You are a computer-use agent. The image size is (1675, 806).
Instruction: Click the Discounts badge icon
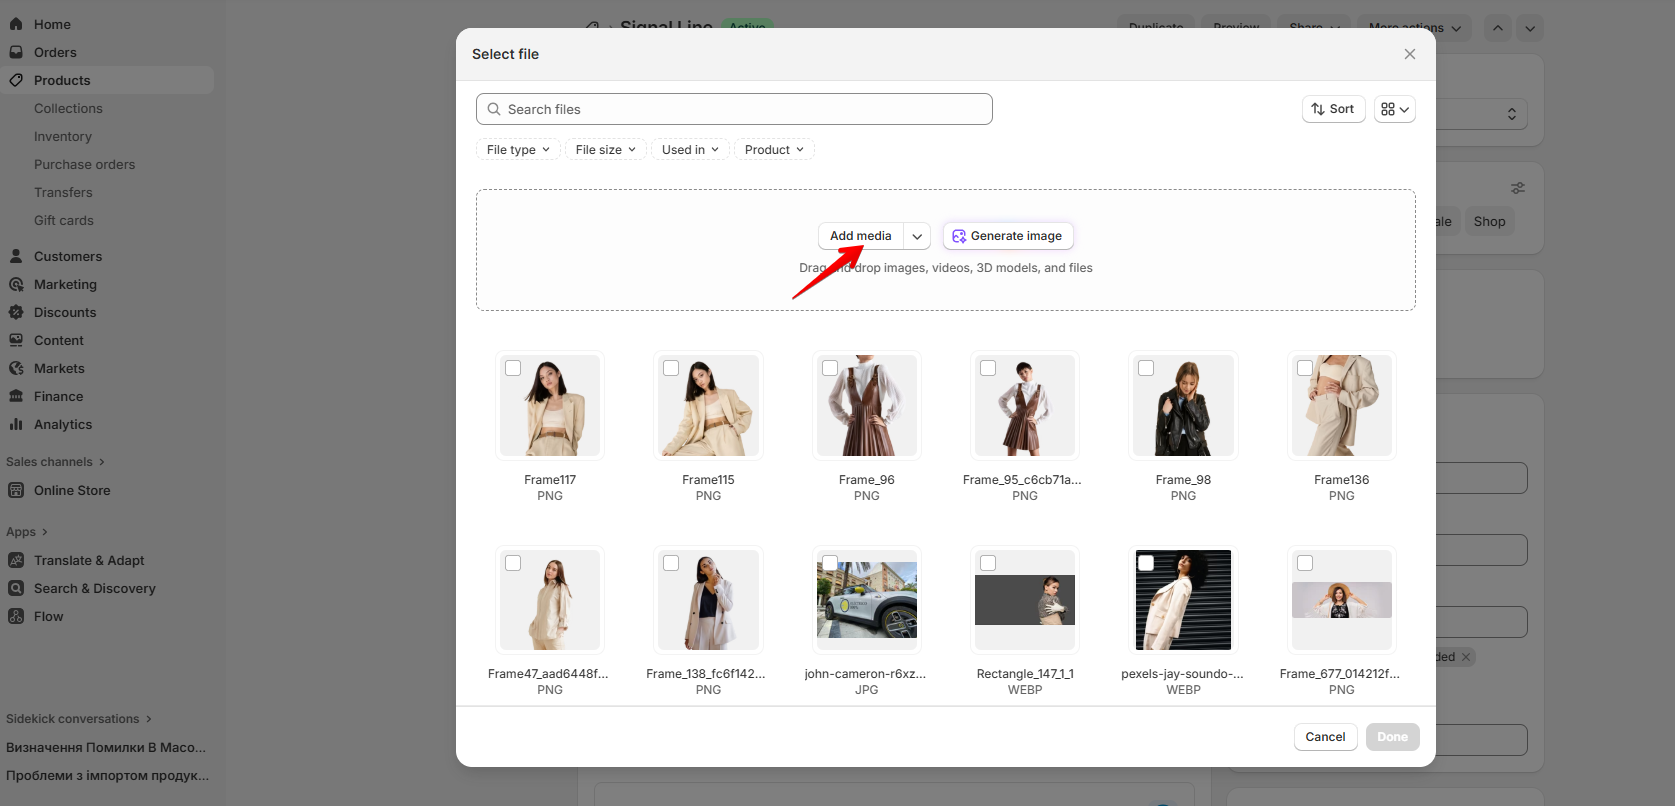pos(16,312)
